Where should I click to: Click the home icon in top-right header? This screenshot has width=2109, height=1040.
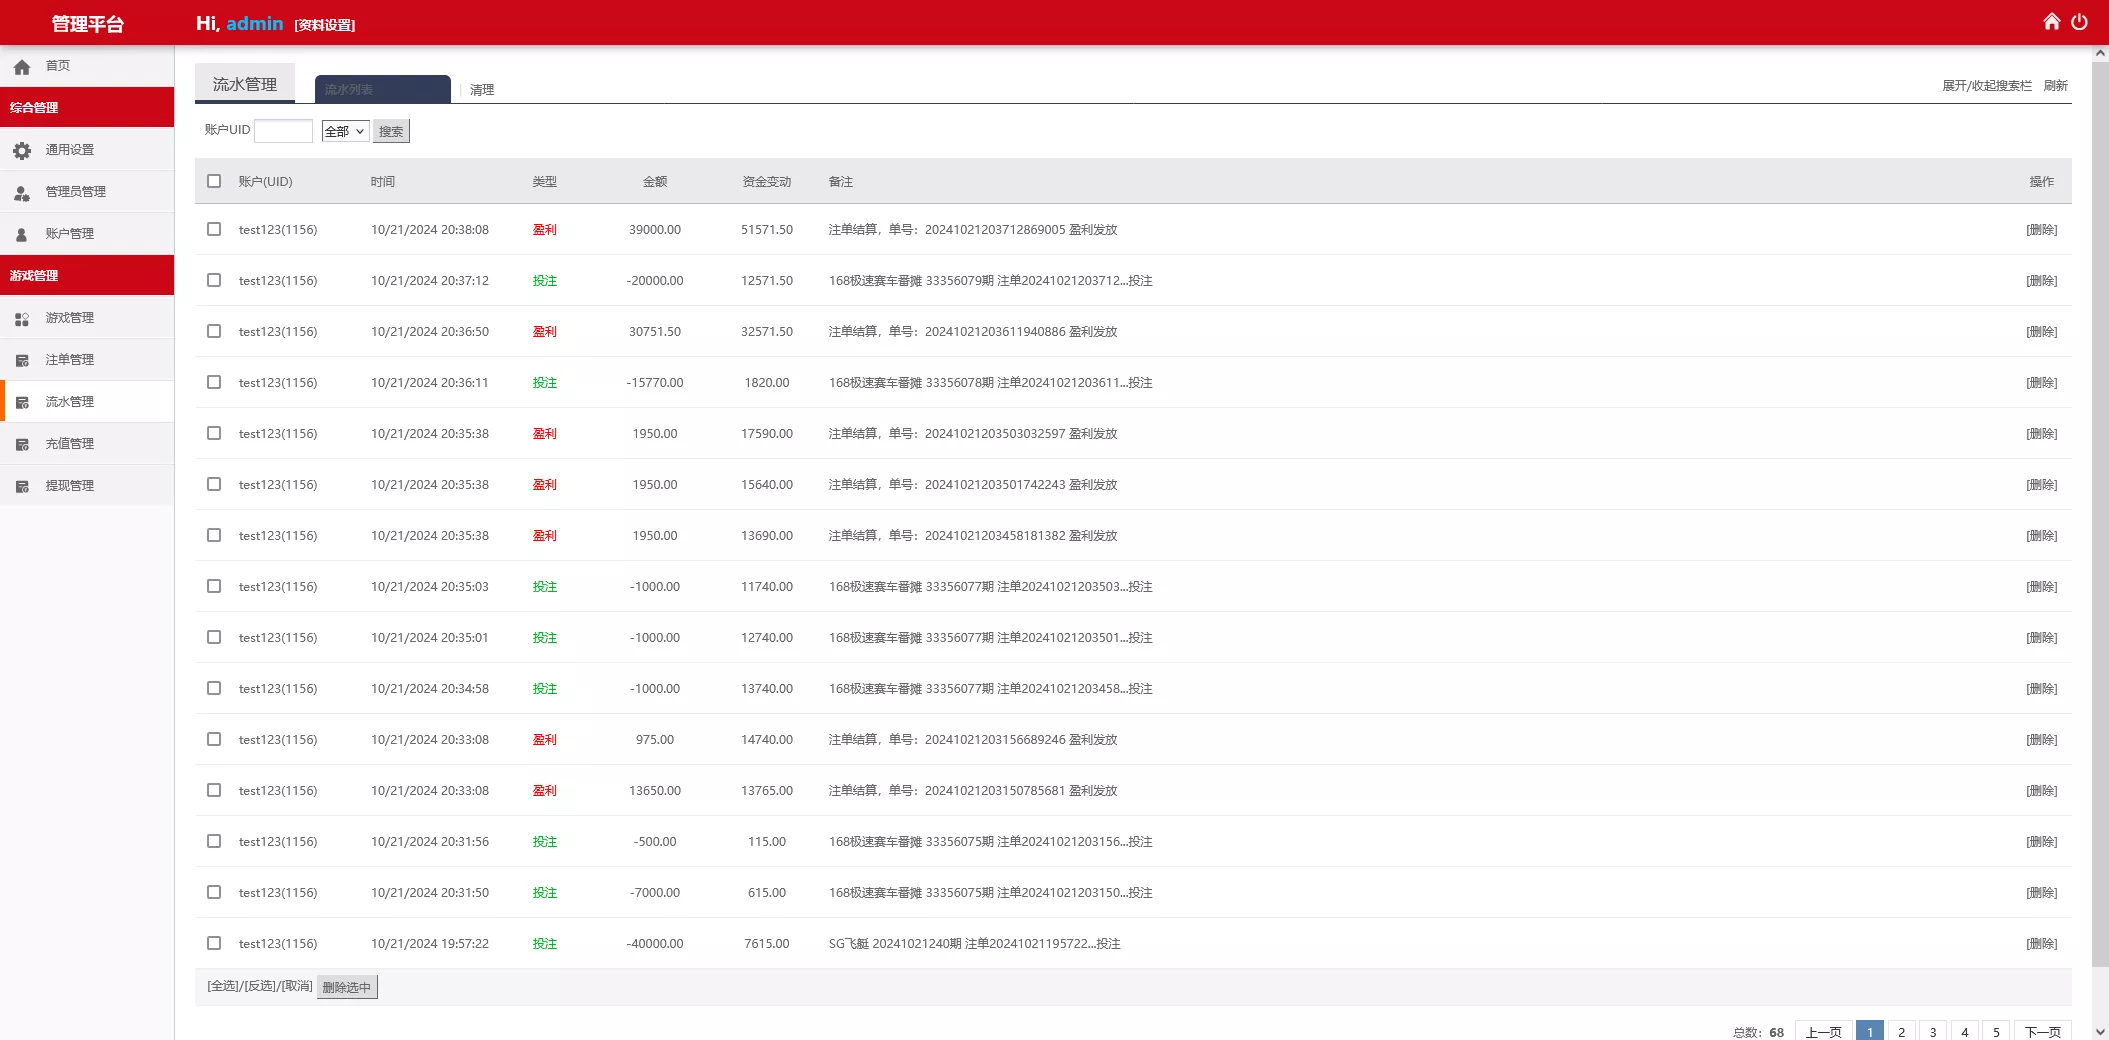click(x=2051, y=22)
